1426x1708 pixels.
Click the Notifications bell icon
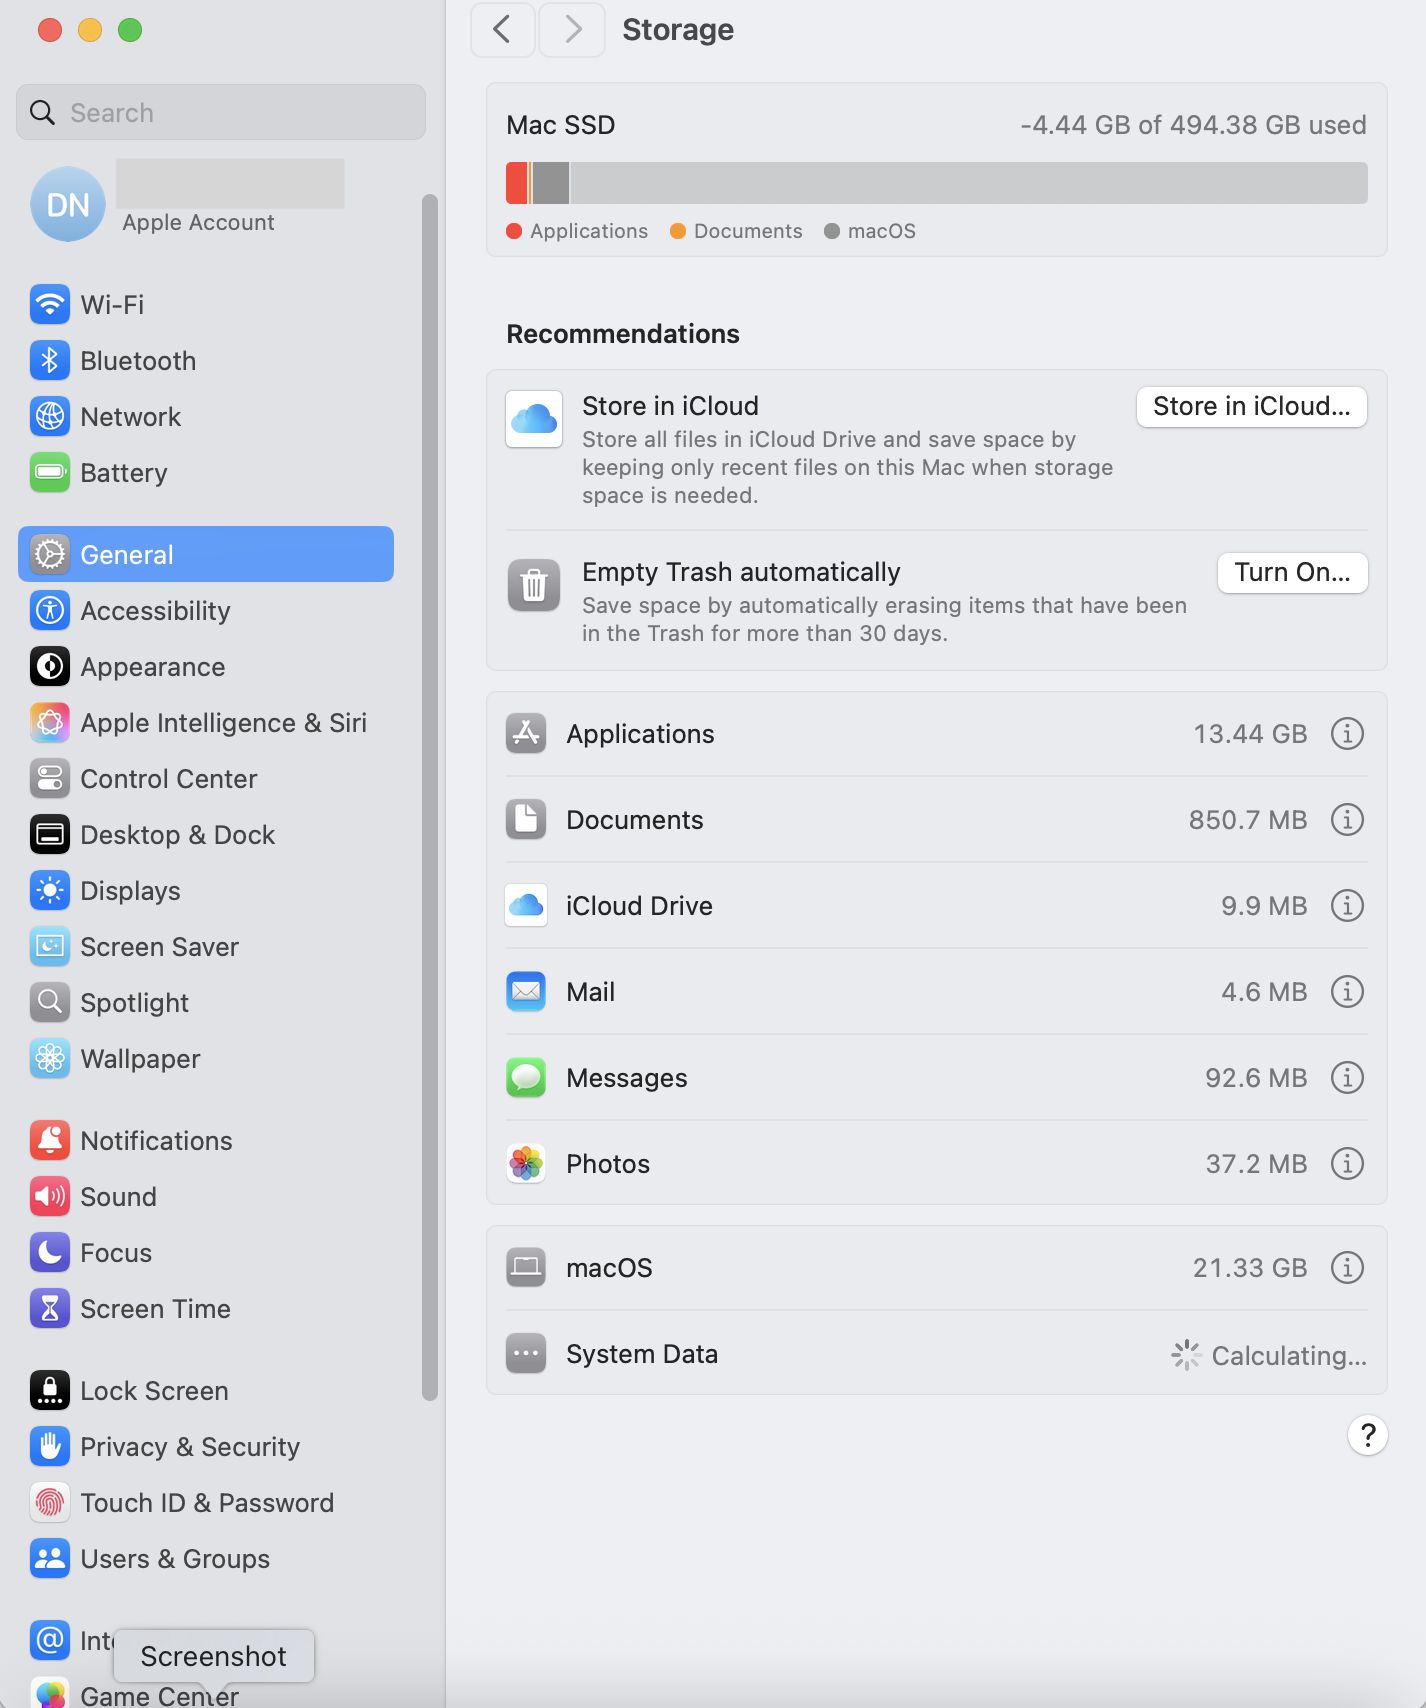tap(50, 1140)
